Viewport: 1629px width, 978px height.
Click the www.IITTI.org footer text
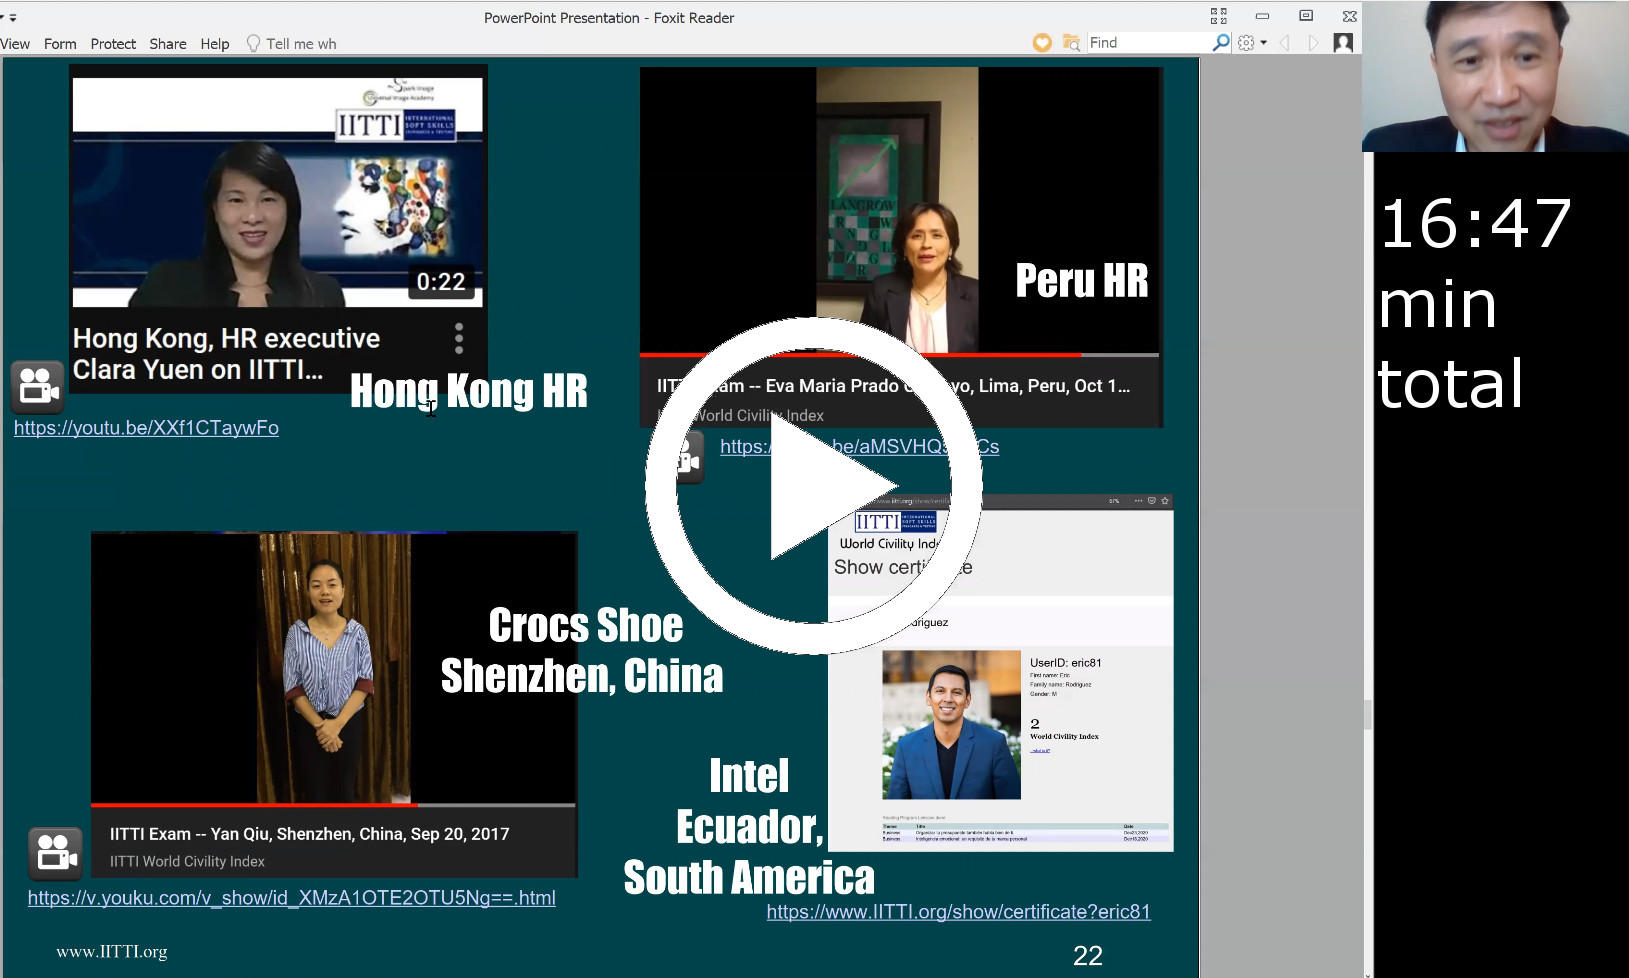112,952
